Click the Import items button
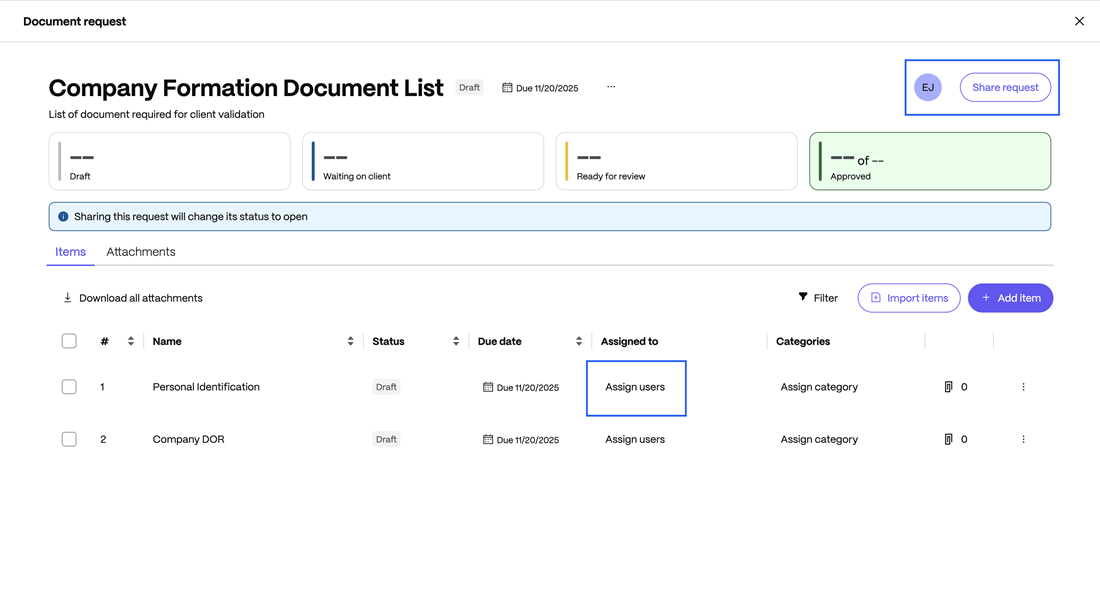This screenshot has height=596, width=1100. (909, 297)
